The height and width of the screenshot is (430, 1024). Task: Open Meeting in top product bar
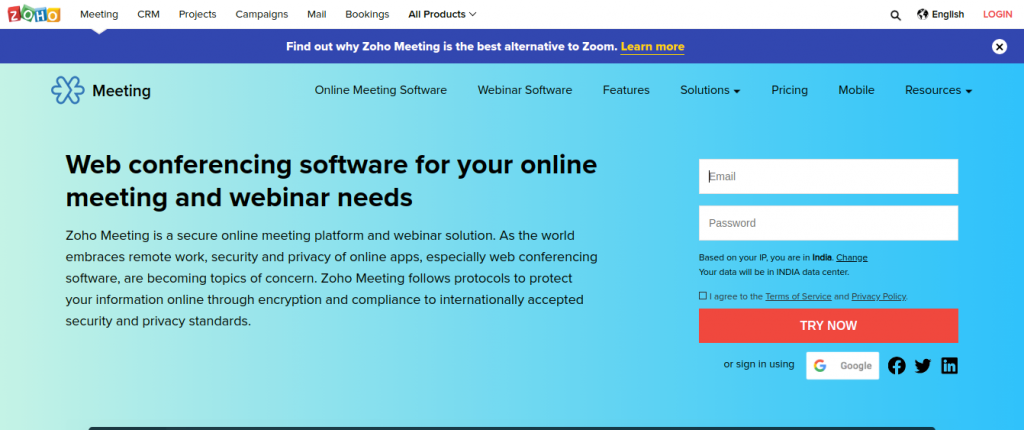pos(99,14)
